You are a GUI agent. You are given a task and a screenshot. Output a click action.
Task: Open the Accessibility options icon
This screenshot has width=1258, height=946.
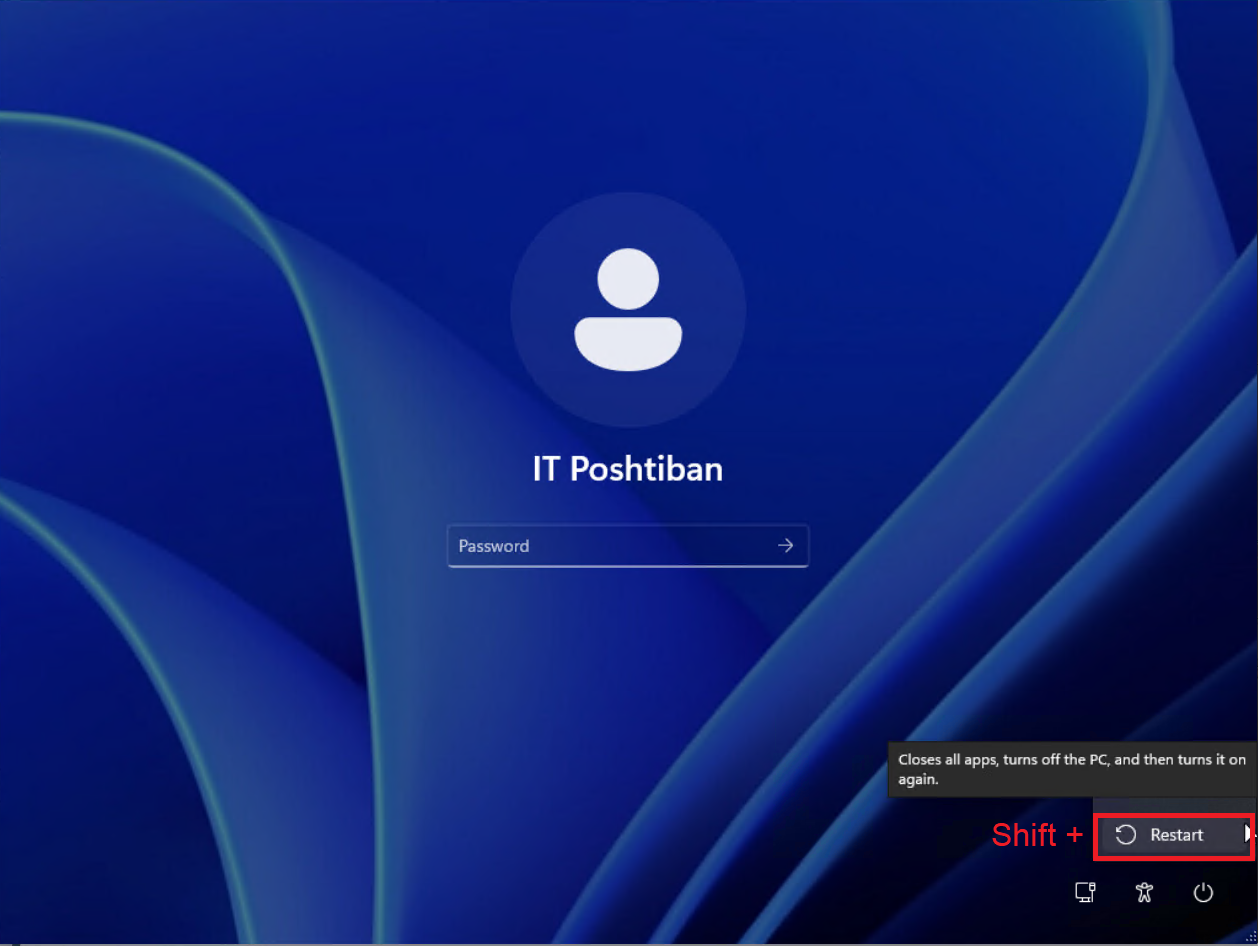point(1145,893)
